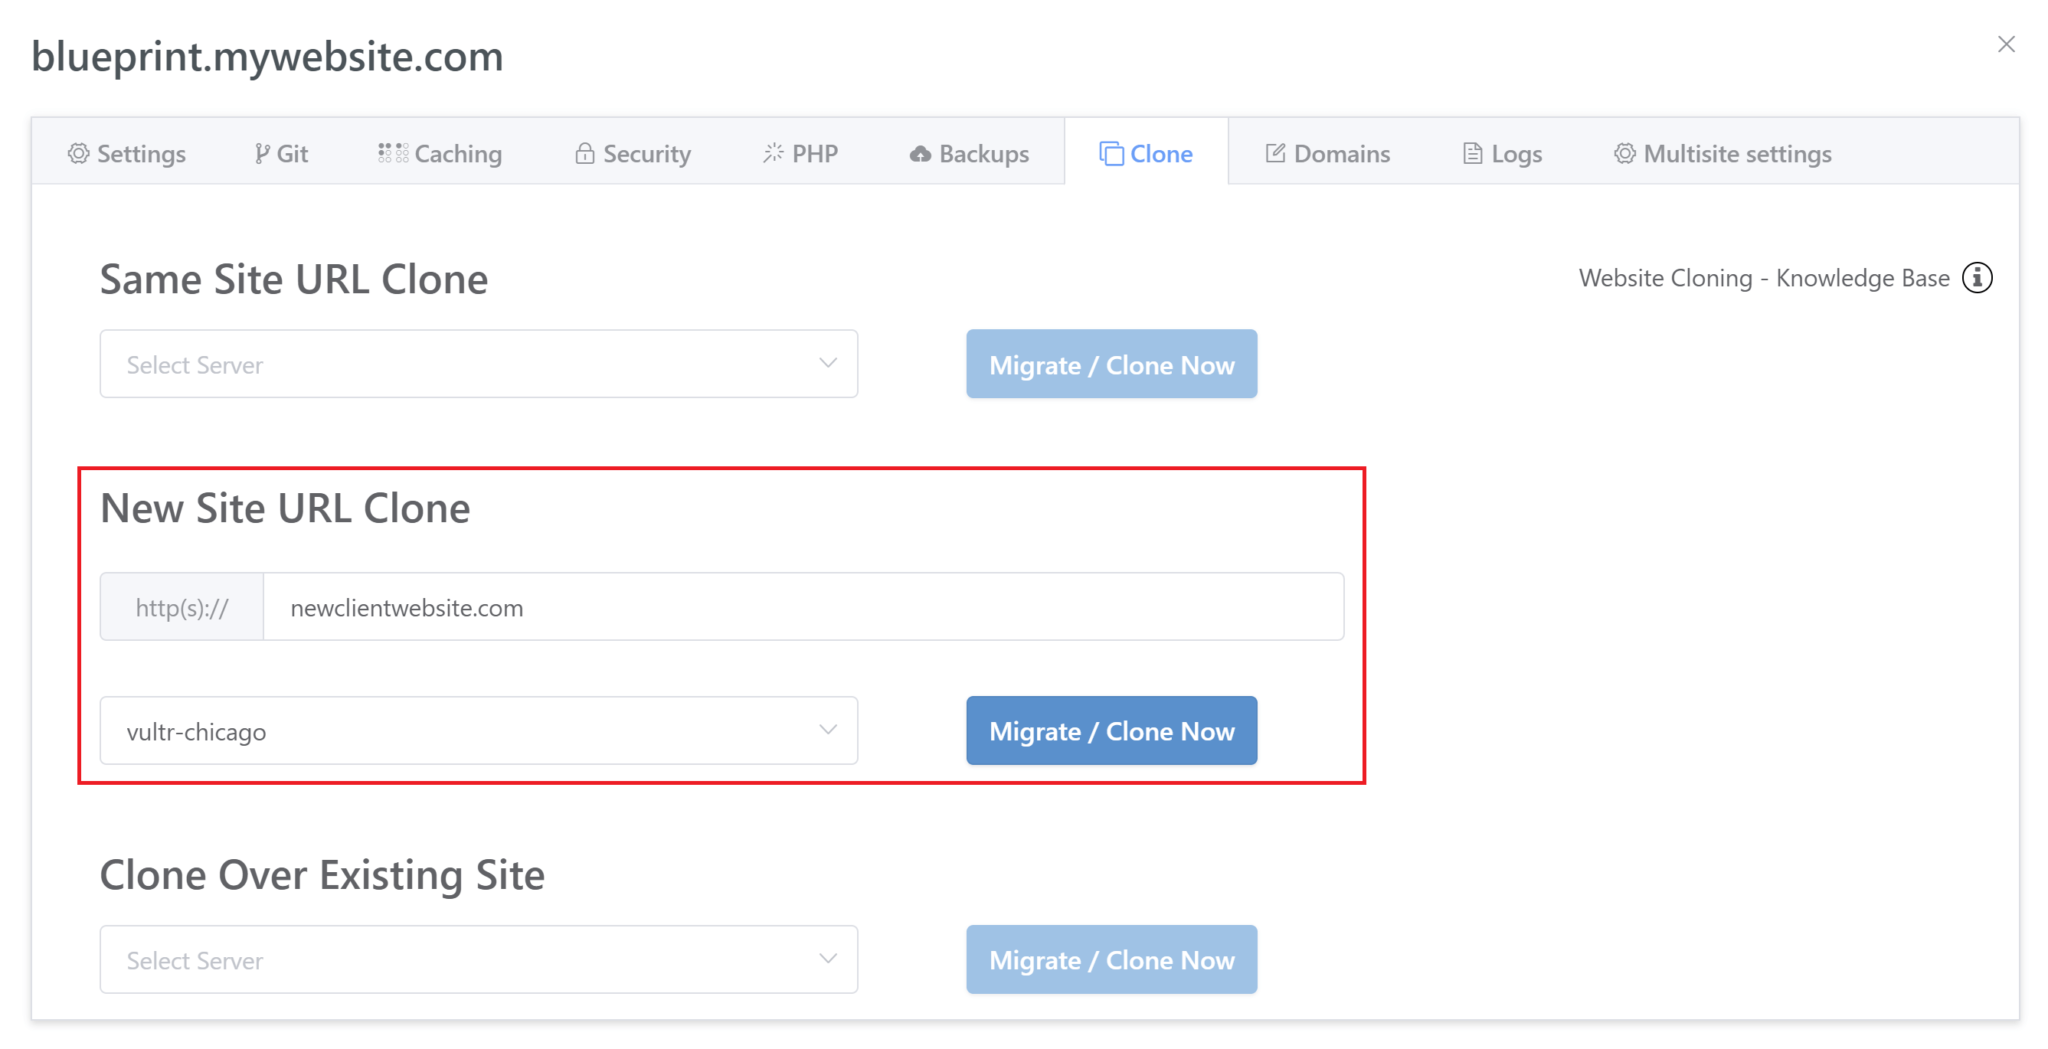Switch to the Domains tab
2048x1049 pixels.
pos(1327,153)
